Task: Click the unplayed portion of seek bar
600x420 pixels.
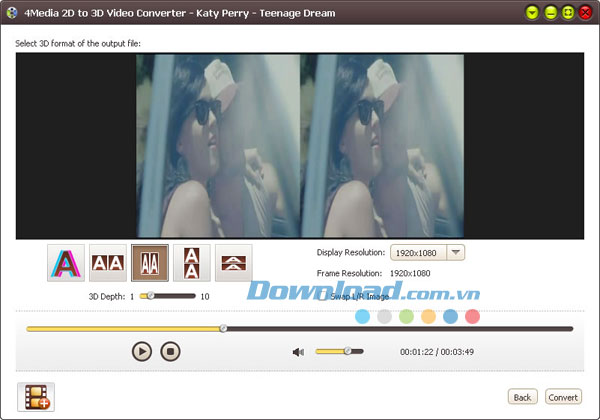Action: pyautogui.click(x=399, y=329)
